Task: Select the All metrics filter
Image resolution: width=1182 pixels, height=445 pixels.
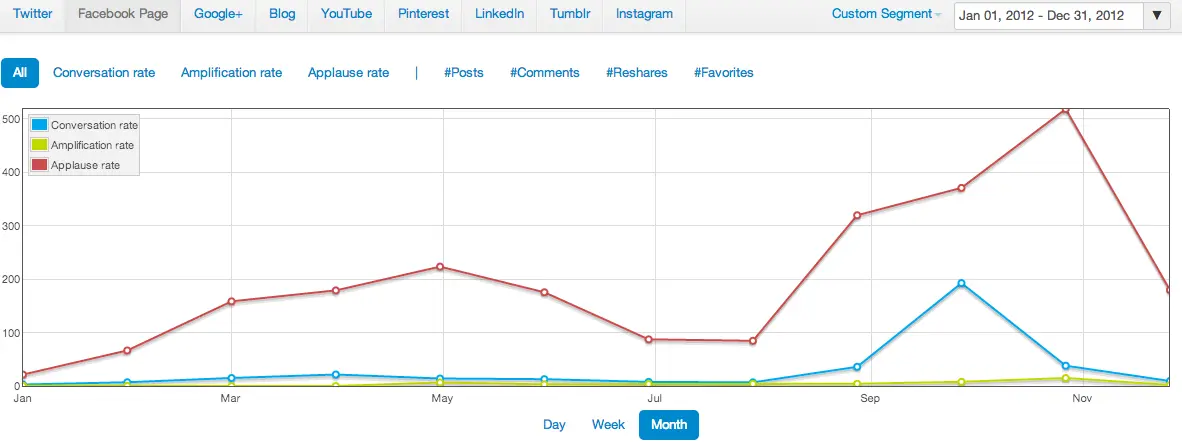Action: click(20, 72)
